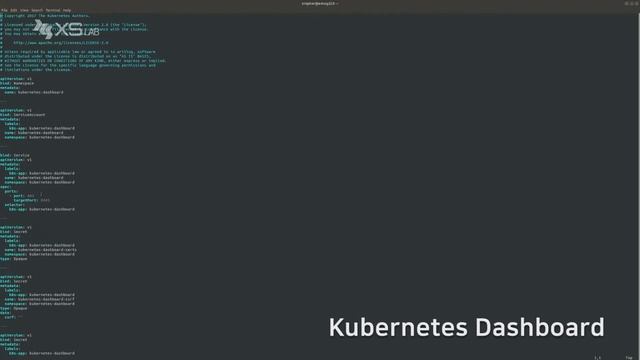
Task: Open the Edit menu
Action: coord(13,10)
